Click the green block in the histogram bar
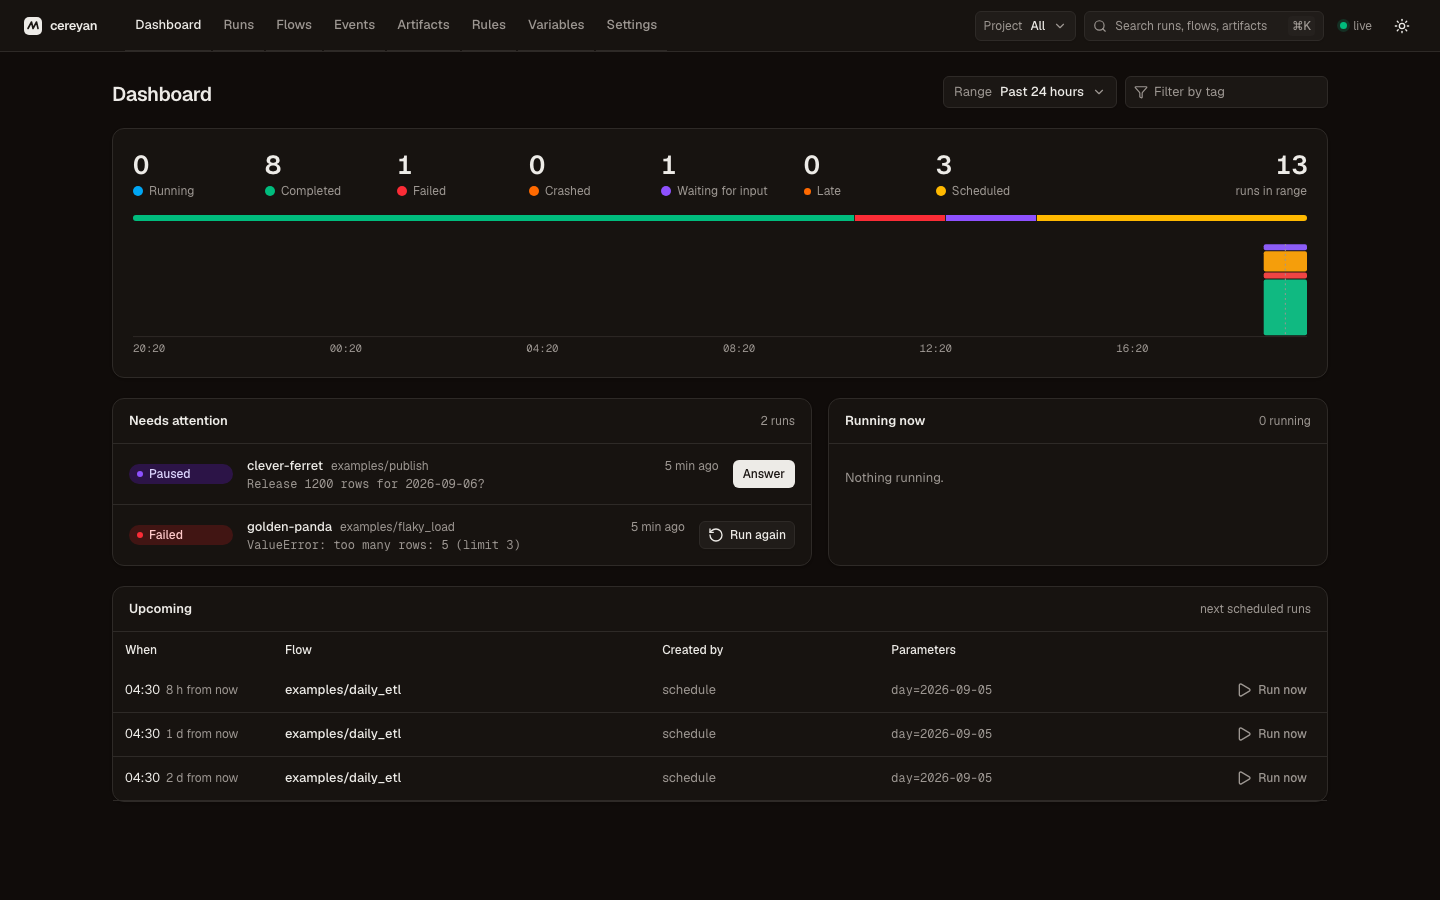The width and height of the screenshot is (1440, 900). pyautogui.click(x=1285, y=307)
